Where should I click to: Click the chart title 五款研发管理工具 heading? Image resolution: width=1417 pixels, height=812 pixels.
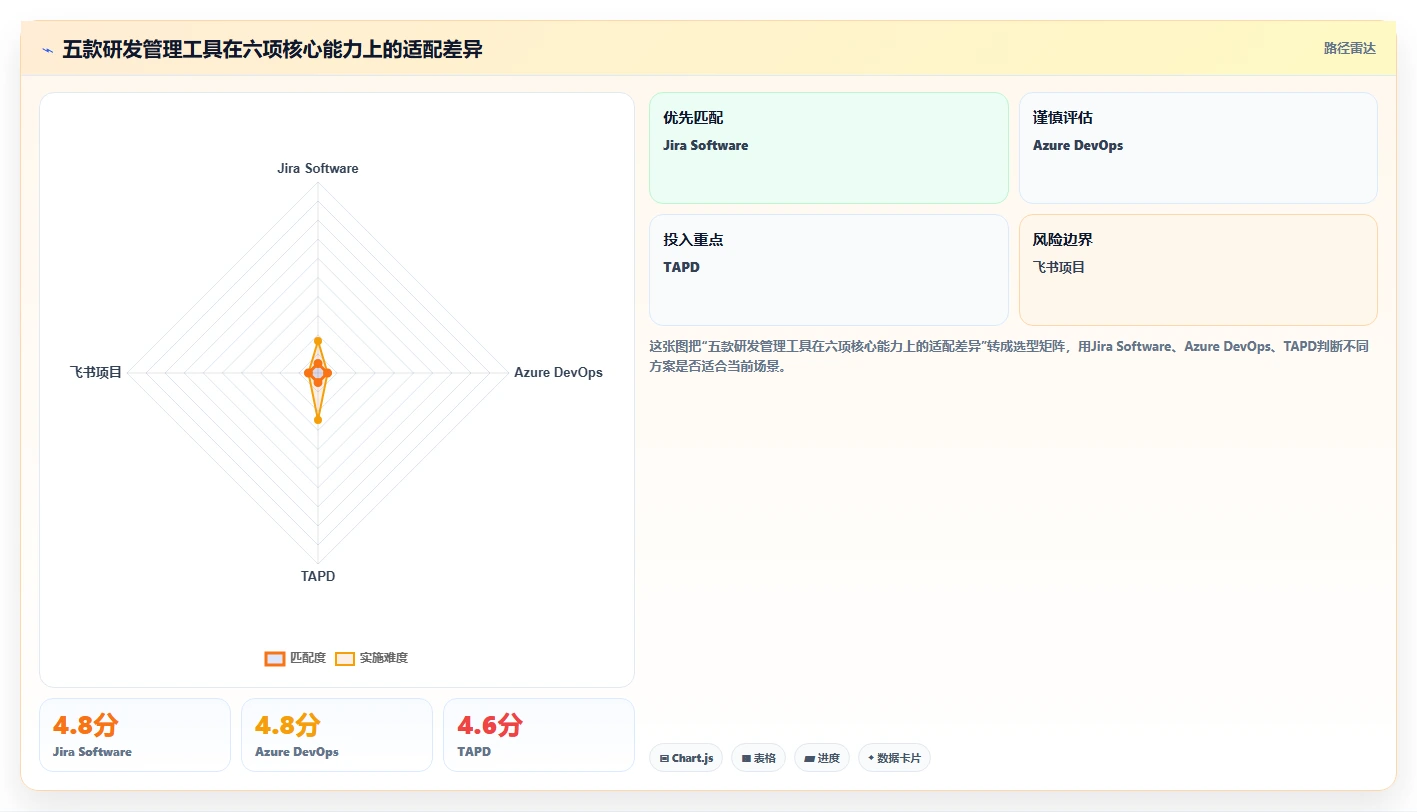[272, 49]
